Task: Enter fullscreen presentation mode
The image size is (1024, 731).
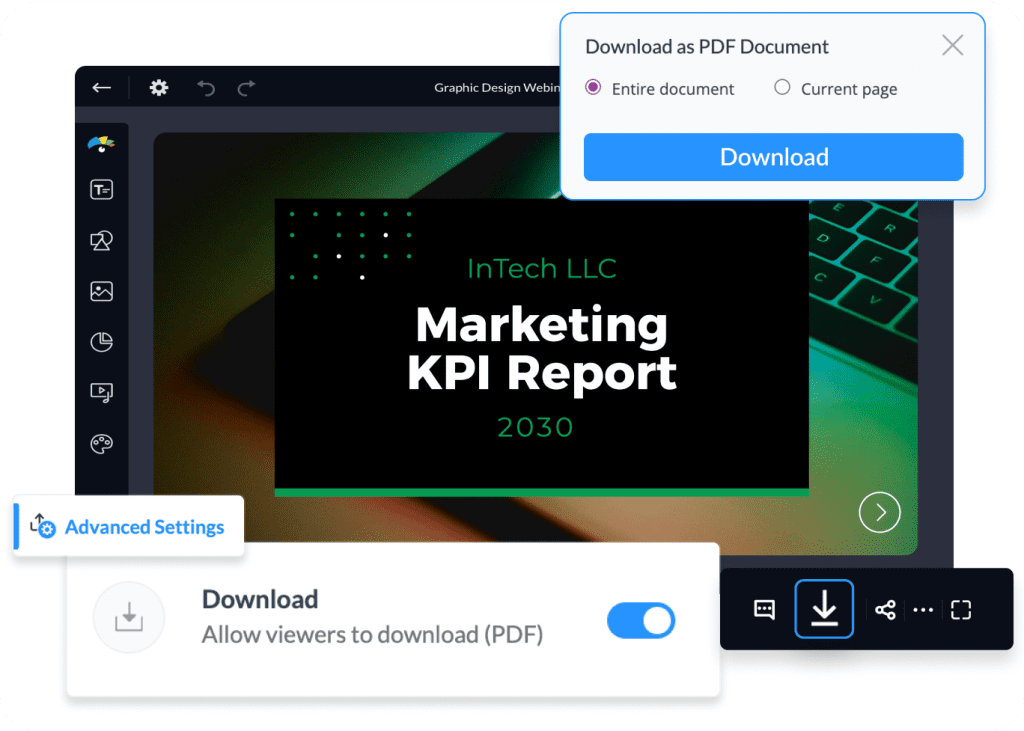Action: pos(960,608)
